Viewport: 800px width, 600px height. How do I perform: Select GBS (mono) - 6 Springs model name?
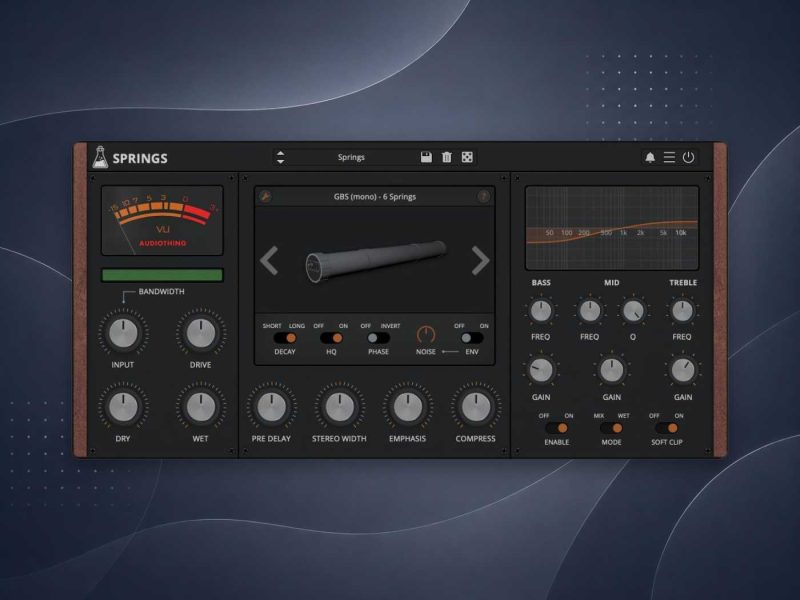pyautogui.click(x=374, y=196)
